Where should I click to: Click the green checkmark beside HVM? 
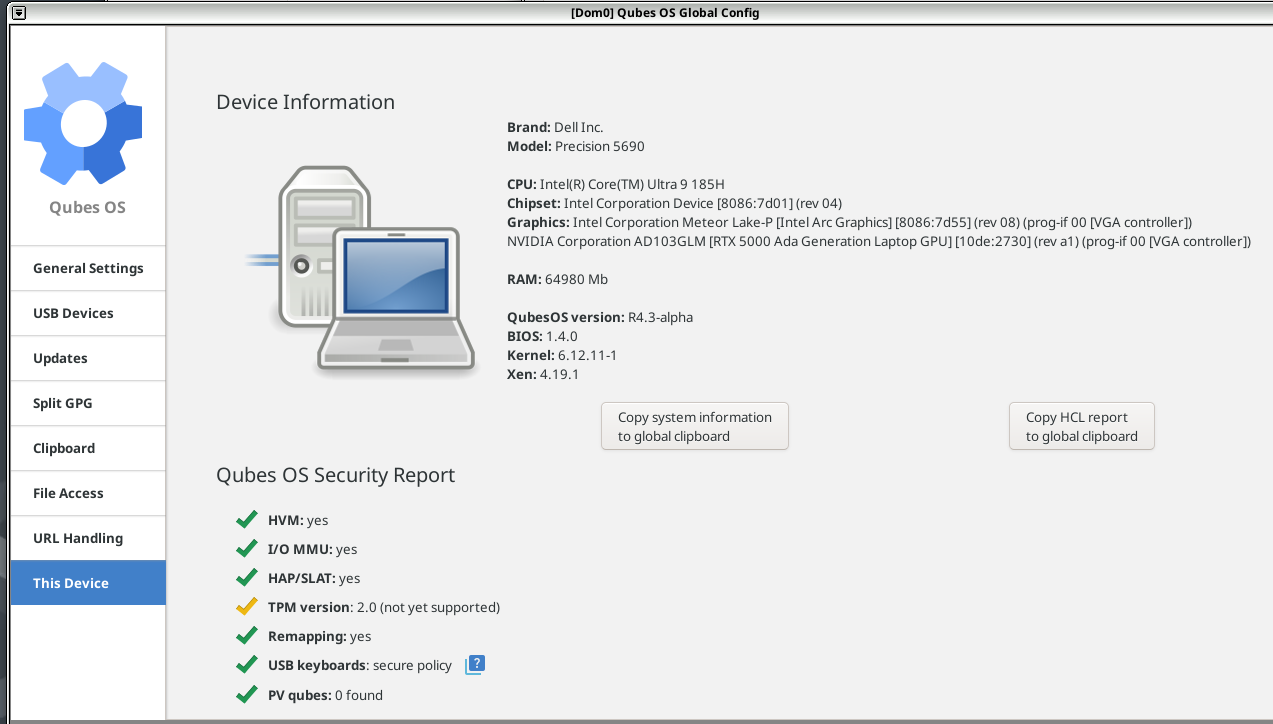pyautogui.click(x=246, y=520)
